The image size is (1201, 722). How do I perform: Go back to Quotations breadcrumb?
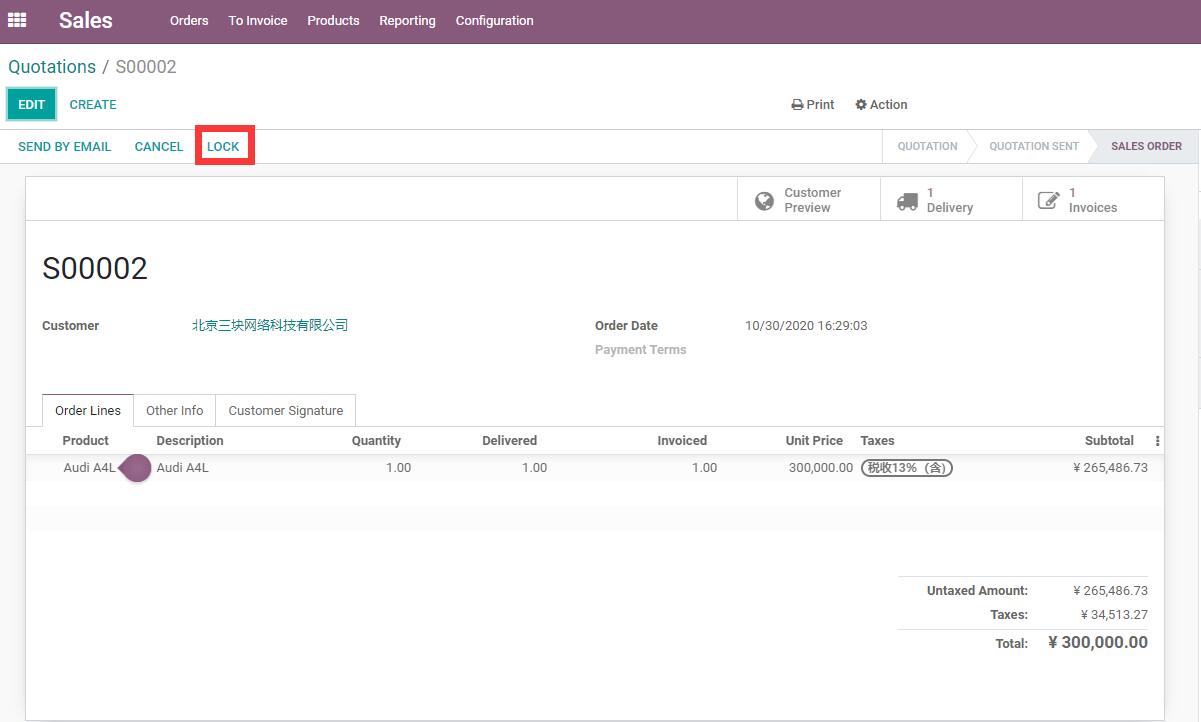click(52, 67)
